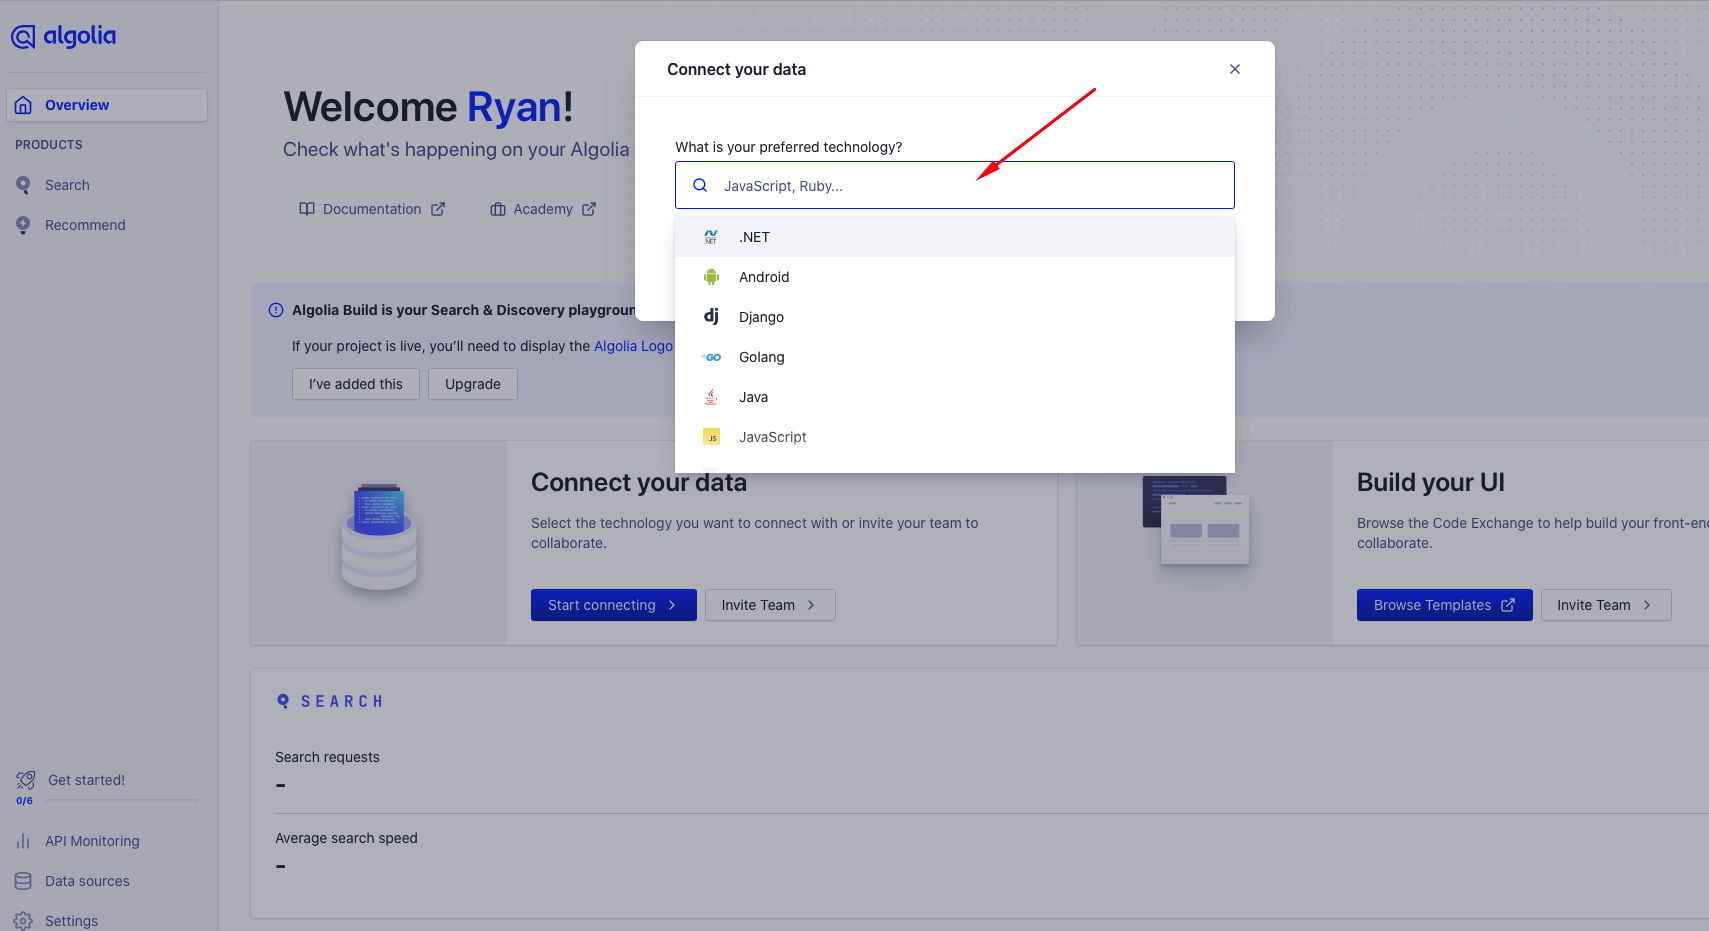Click the Golang GO icon
This screenshot has height=931, width=1709.
point(711,357)
